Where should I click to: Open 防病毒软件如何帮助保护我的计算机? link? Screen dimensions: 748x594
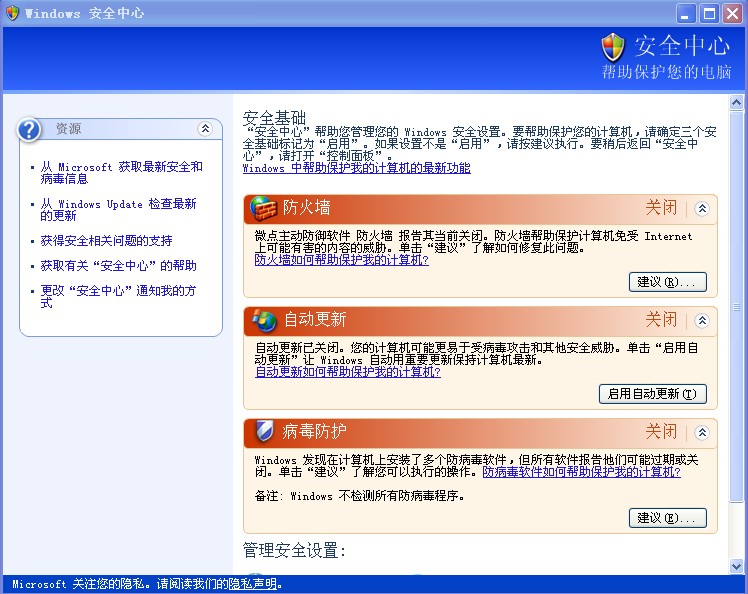click(x=582, y=472)
